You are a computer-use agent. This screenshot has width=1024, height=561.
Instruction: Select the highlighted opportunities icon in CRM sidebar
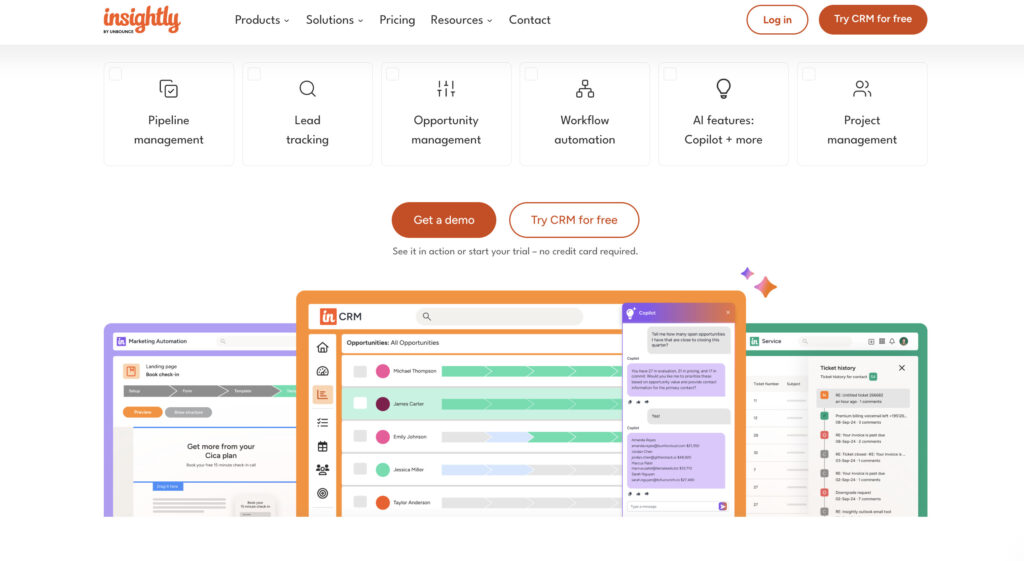click(x=323, y=394)
